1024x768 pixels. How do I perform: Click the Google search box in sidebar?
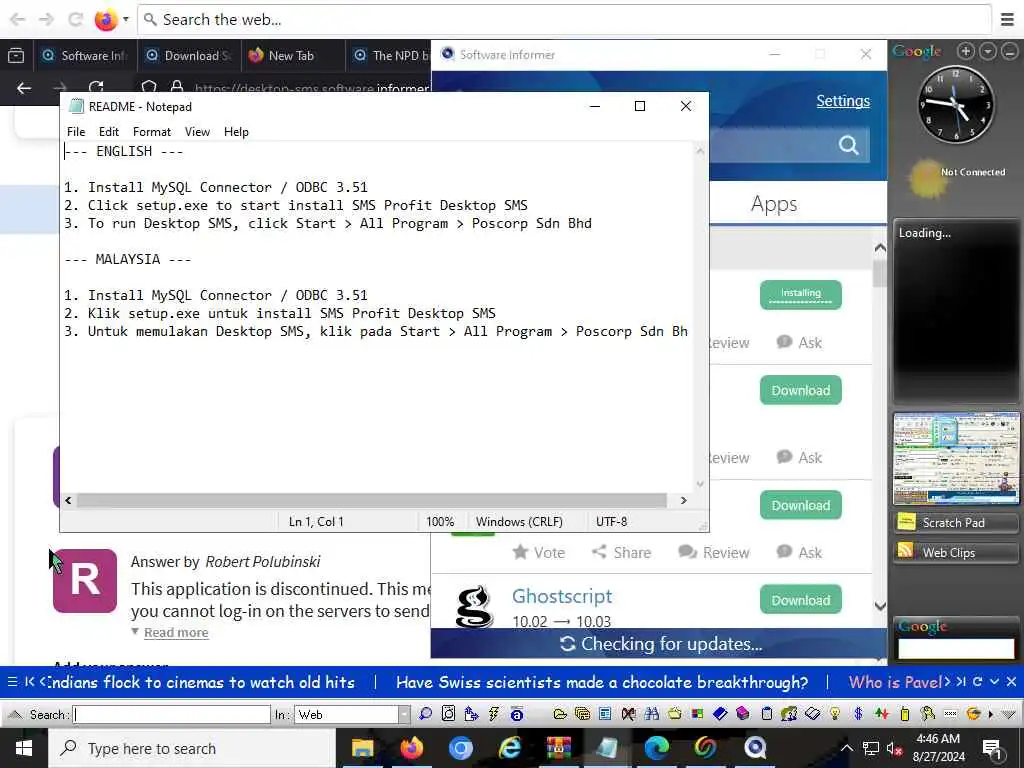click(x=956, y=648)
